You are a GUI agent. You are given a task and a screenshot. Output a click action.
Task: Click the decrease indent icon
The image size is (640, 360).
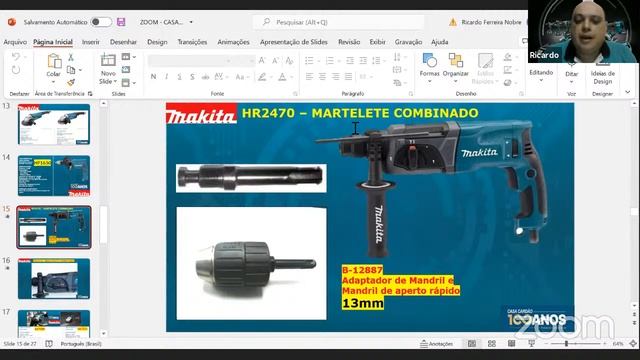[350, 61]
